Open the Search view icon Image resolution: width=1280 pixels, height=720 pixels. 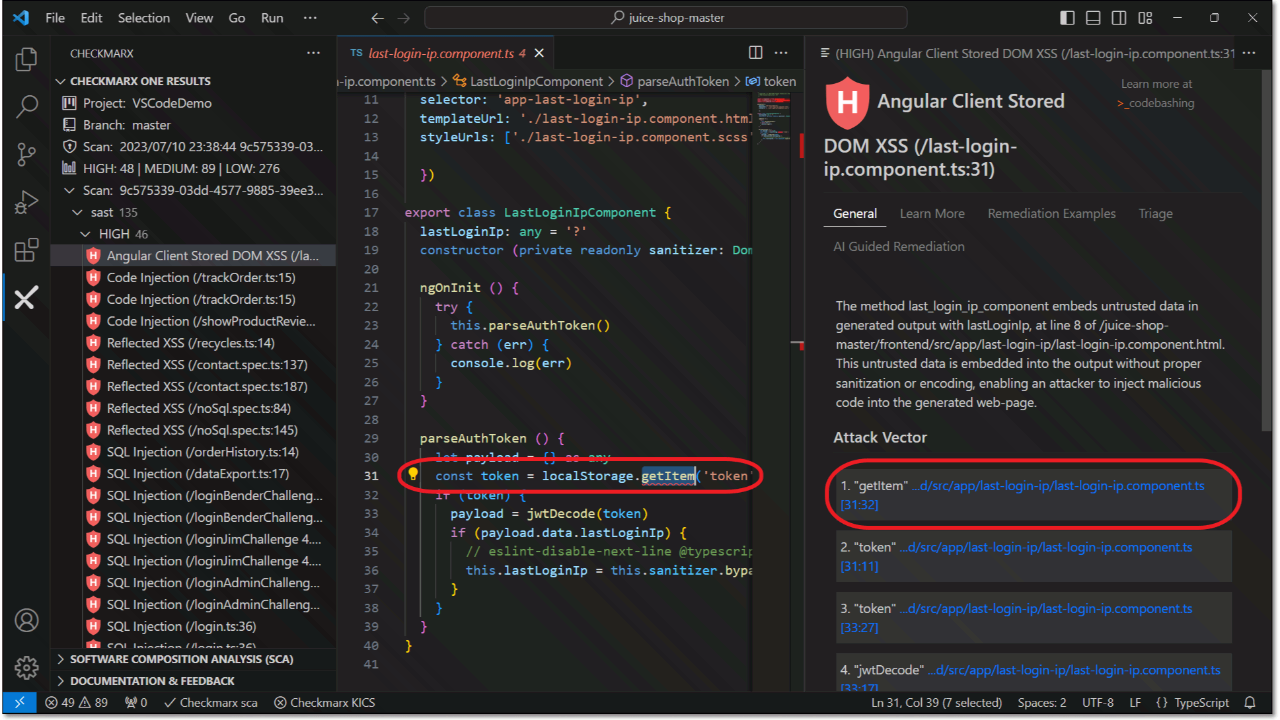point(26,106)
